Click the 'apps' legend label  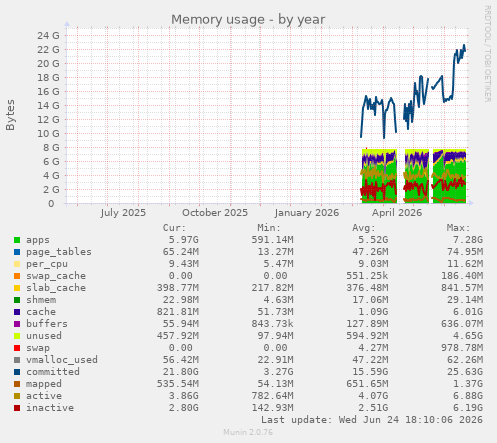coord(38,240)
